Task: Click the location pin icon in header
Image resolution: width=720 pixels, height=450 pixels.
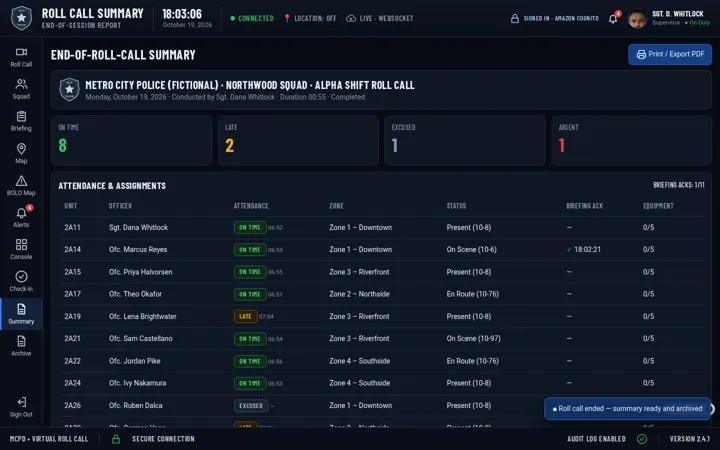Action: click(287, 18)
